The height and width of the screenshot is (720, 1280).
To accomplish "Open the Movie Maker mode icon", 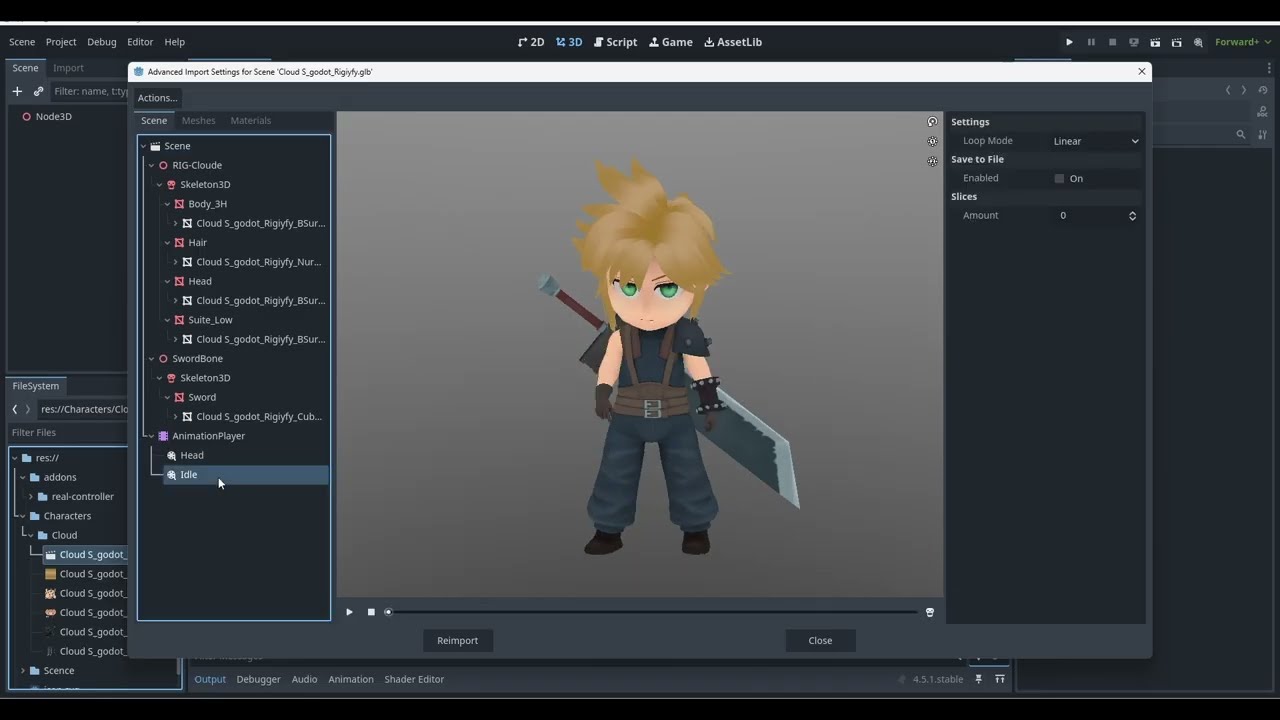I will [x=1198, y=42].
